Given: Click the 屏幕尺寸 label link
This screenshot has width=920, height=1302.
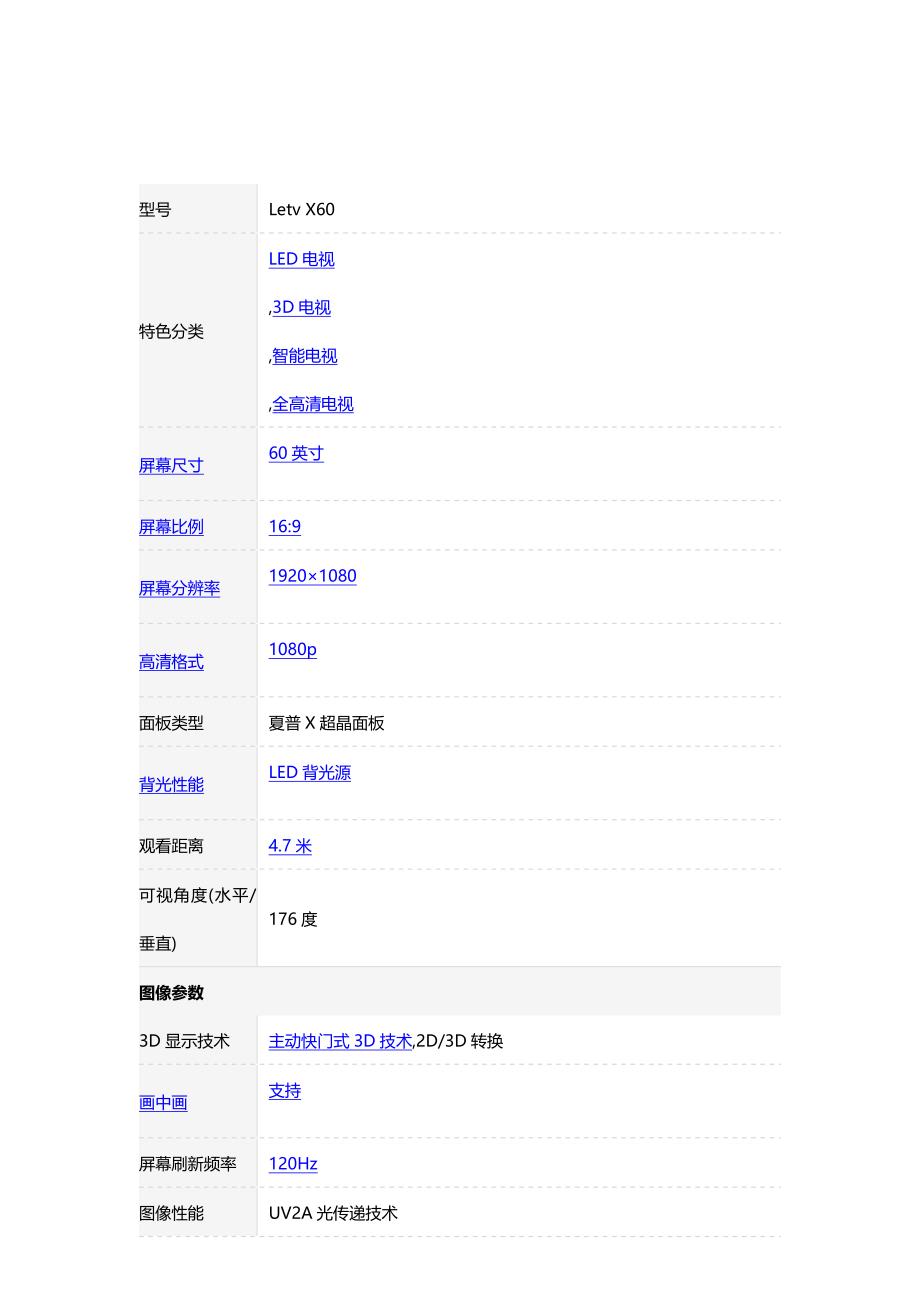Looking at the screenshot, I should 171,466.
